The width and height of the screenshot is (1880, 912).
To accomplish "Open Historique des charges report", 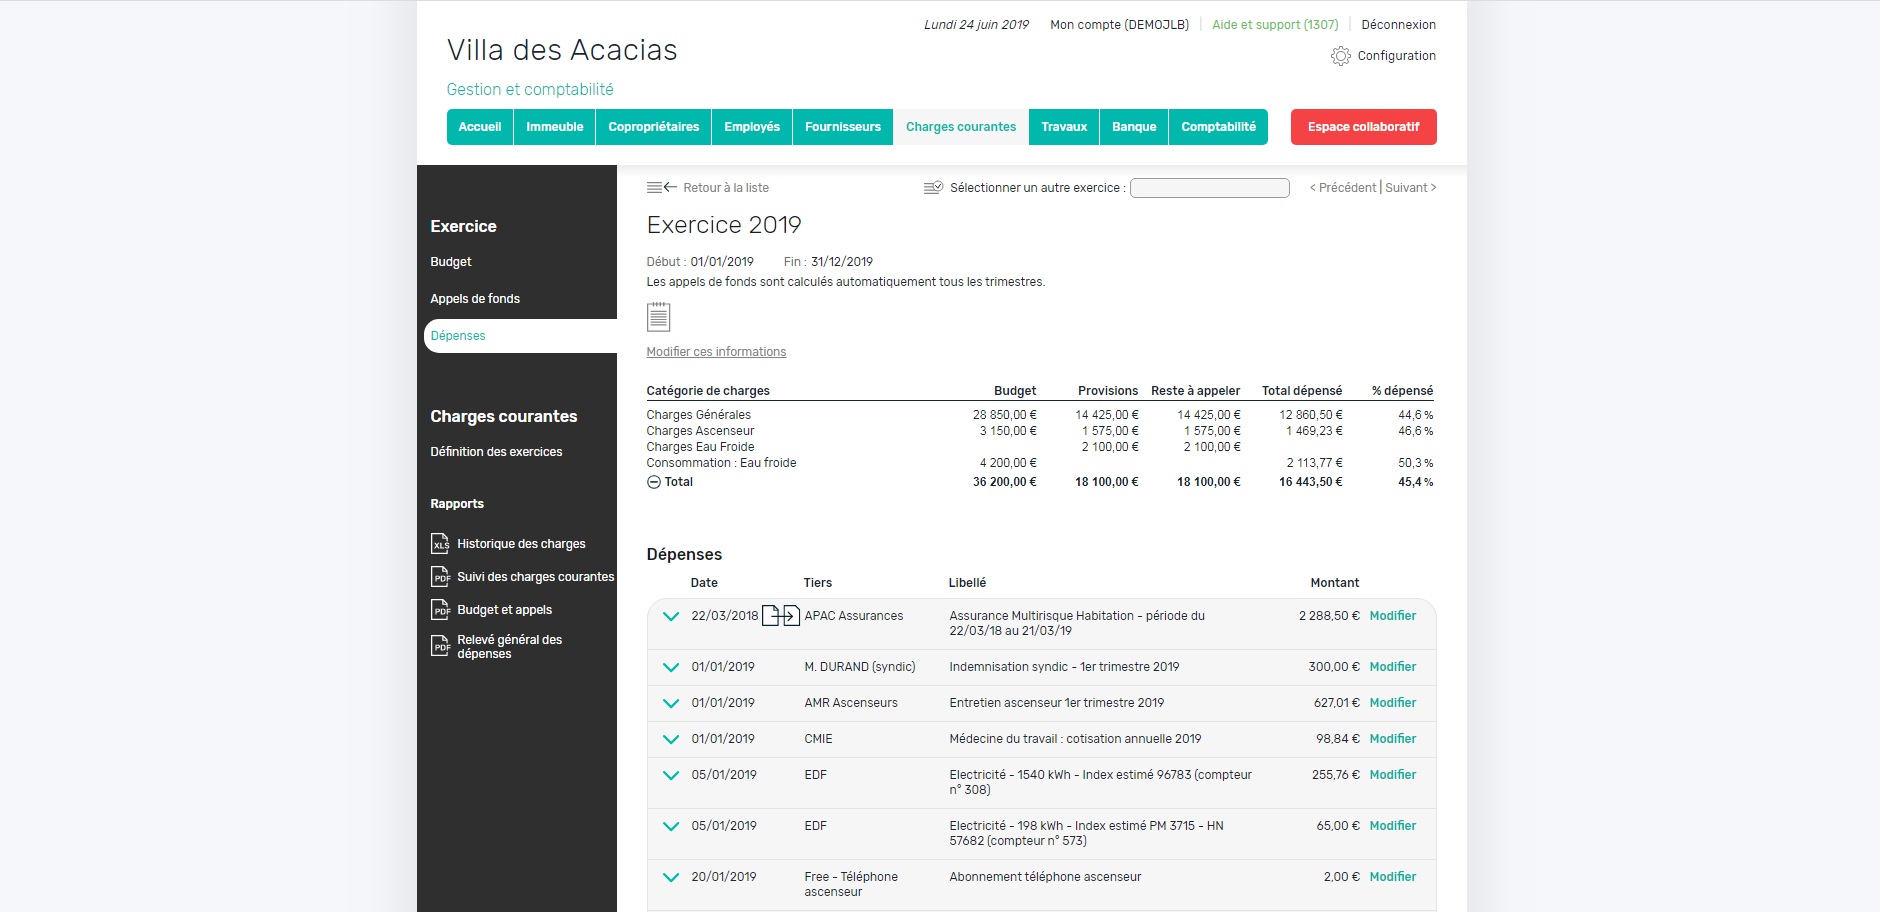I will pos(521,544).
